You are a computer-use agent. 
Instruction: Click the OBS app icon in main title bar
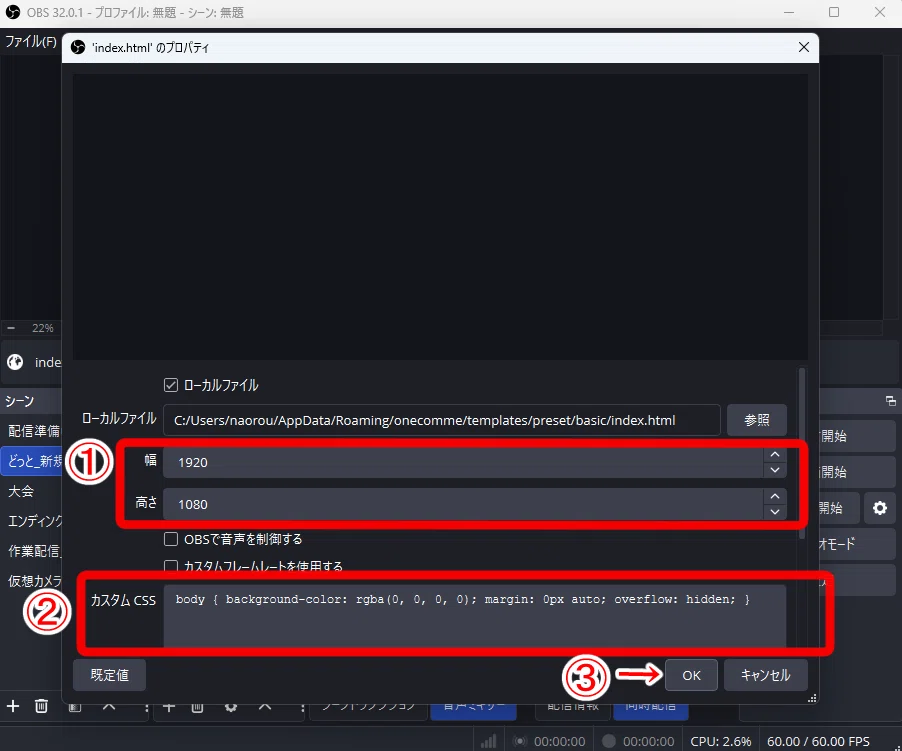pyautogui.click(x=13, y=12)
